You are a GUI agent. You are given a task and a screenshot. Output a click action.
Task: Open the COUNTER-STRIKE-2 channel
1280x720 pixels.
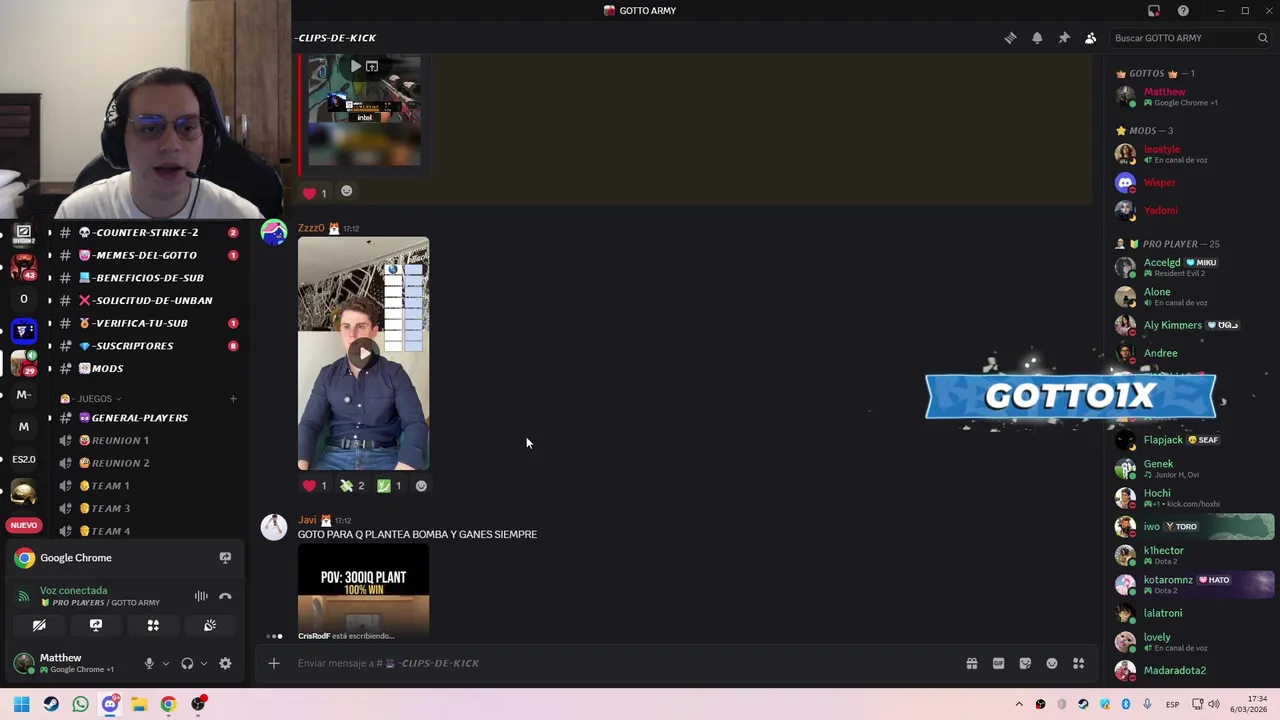pos(148,232)
